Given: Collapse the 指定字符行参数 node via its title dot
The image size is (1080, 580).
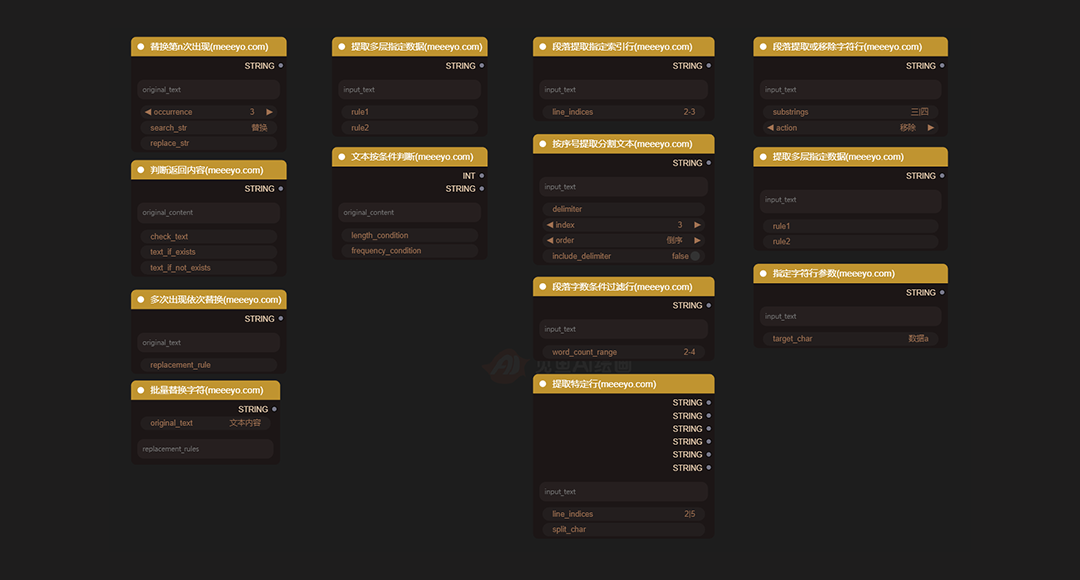Looking at the screenshot, I should tap(763, 273).
